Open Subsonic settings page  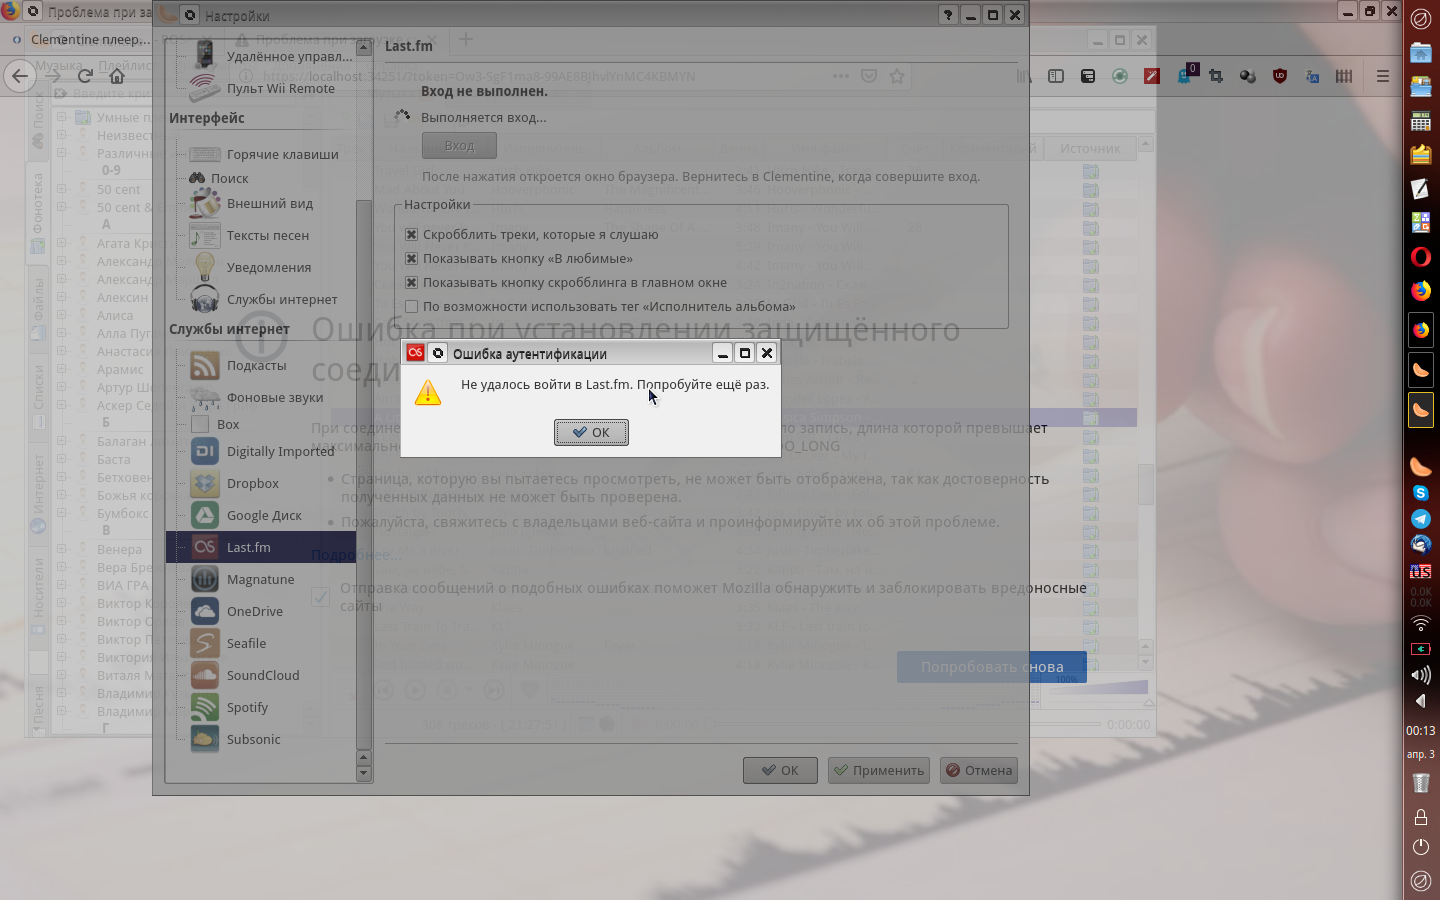(260, 739)
